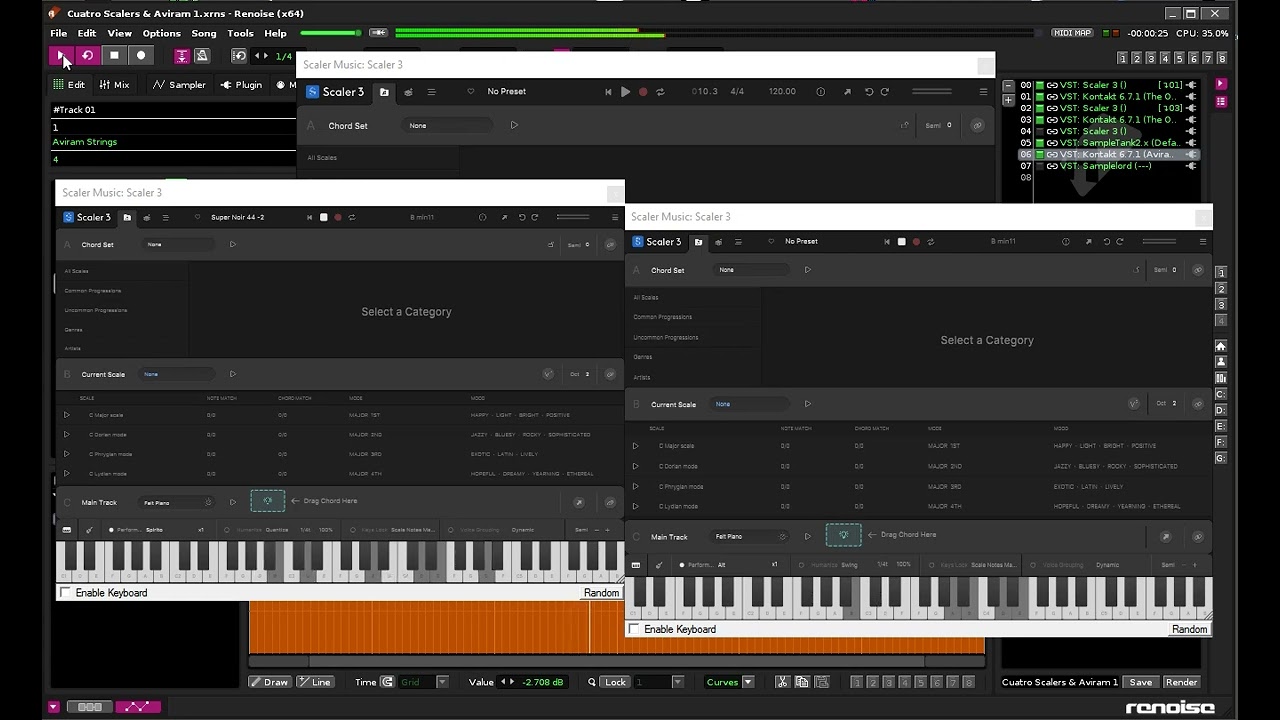The width and height of the screenshot is (1280, 720).
Task: Open the Curves dropdown
Action: pyautogui.click(x=730, y=682)
